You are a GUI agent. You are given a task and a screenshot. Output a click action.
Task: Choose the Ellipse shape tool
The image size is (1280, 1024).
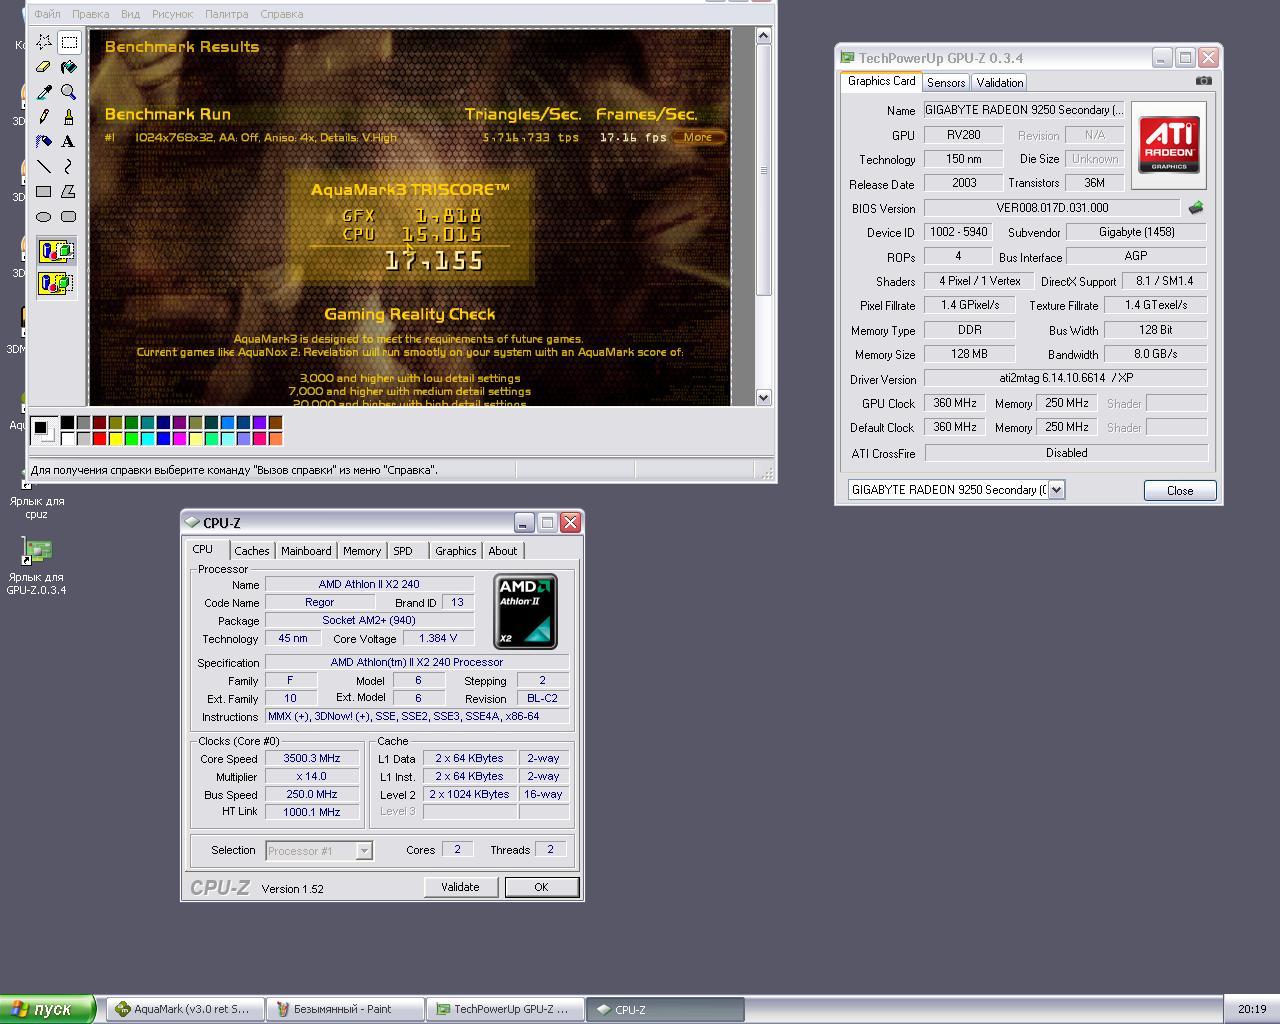(44, 217)
